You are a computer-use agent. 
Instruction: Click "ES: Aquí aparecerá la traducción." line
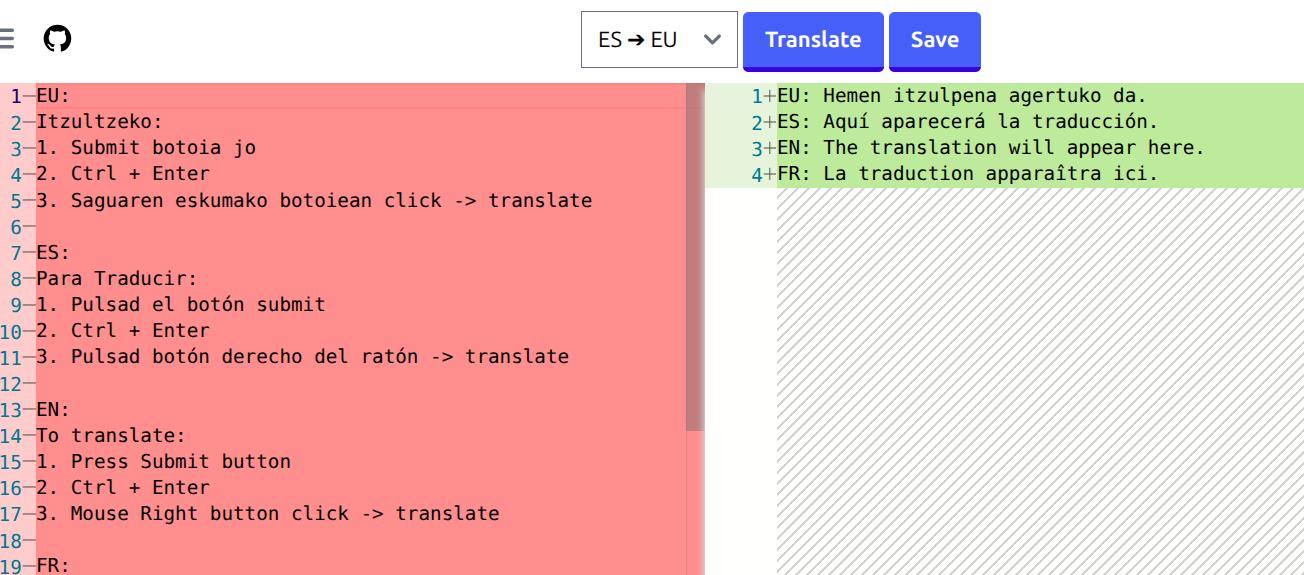point(966,122)
